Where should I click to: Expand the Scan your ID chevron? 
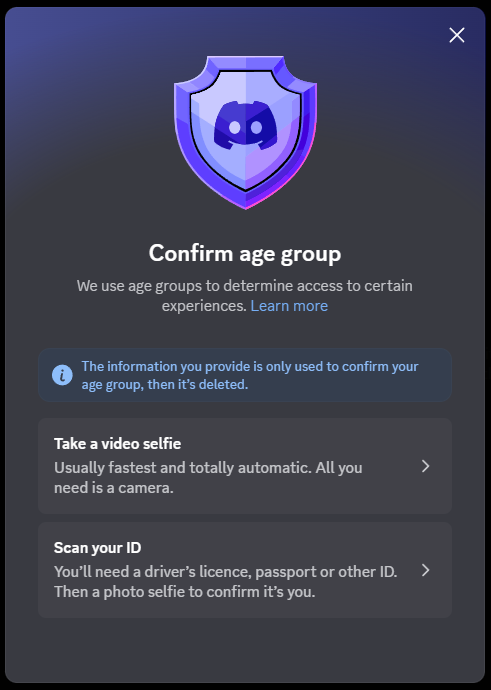[x=425, y=570]
